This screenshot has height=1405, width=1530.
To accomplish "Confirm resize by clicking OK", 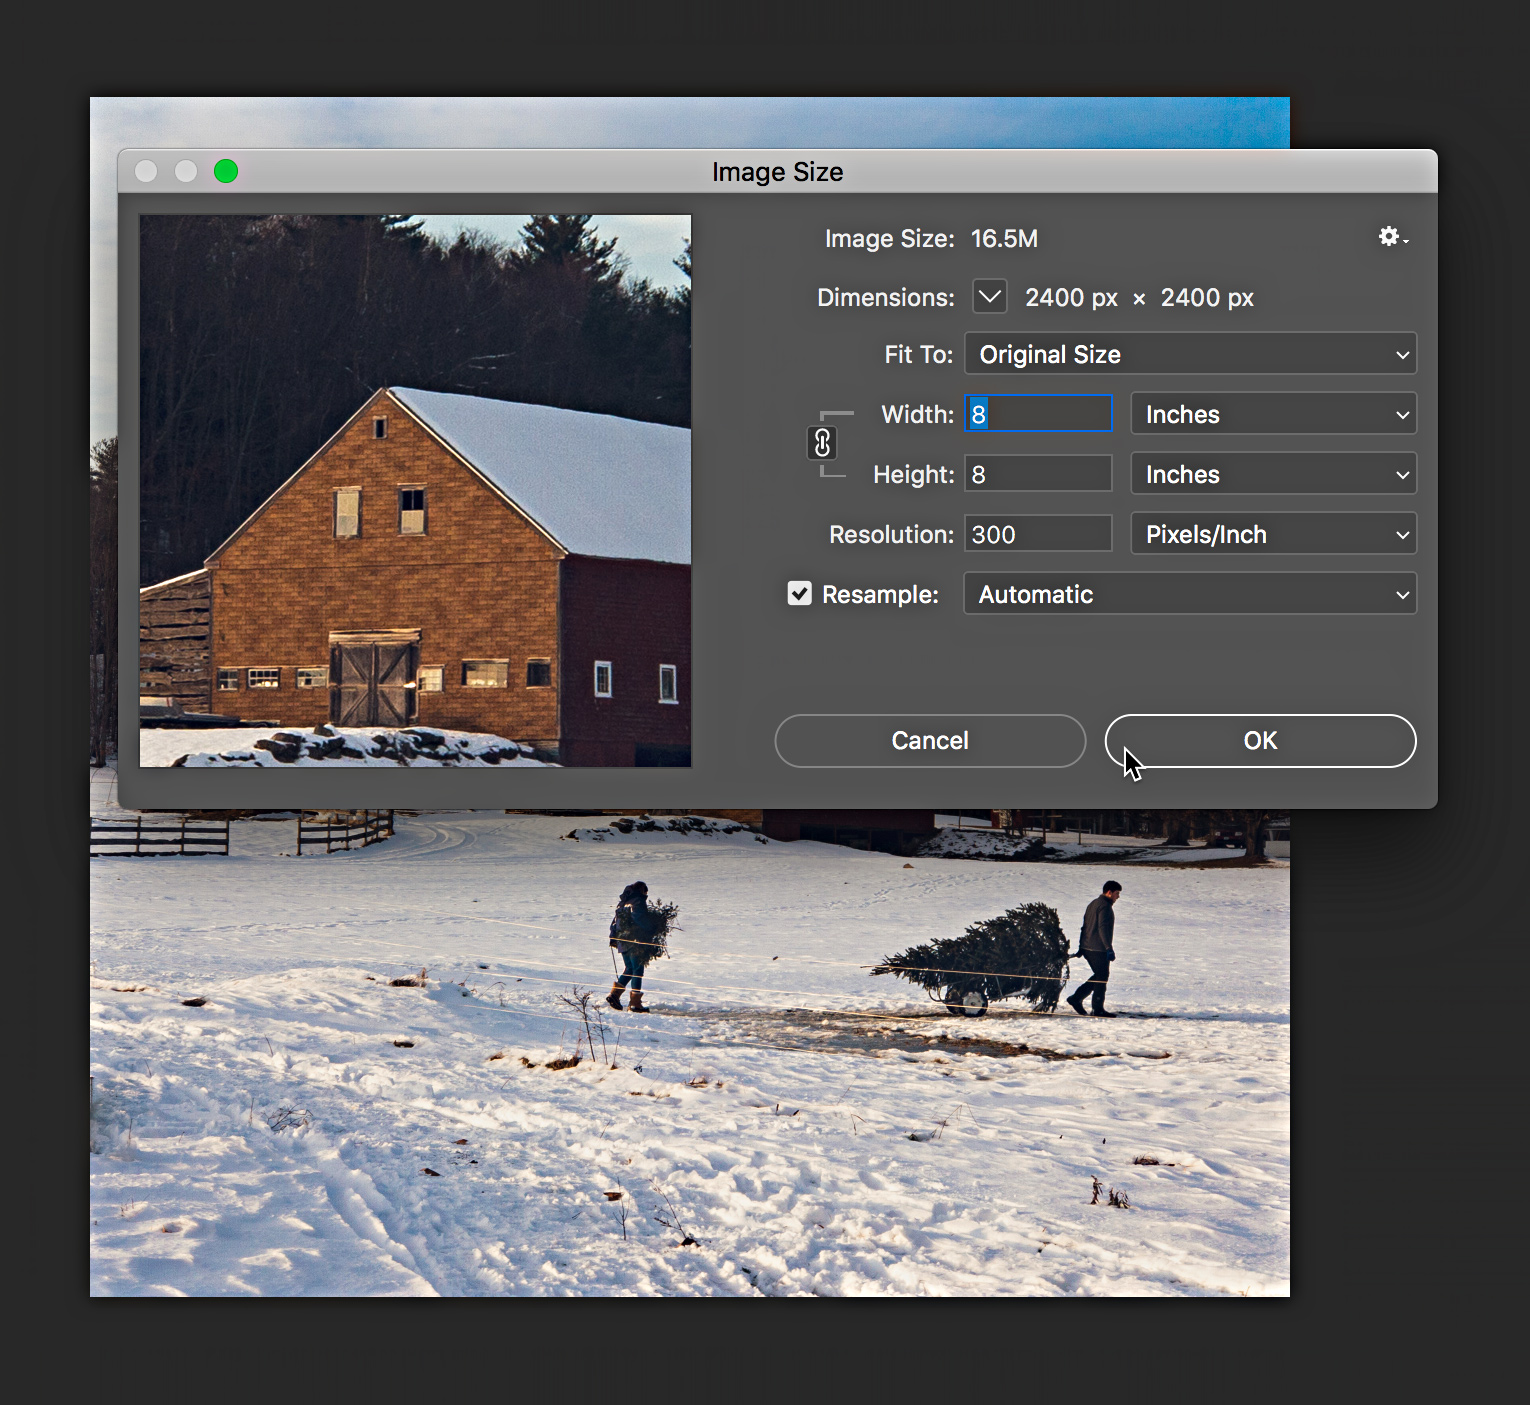I will (1259, 740).
